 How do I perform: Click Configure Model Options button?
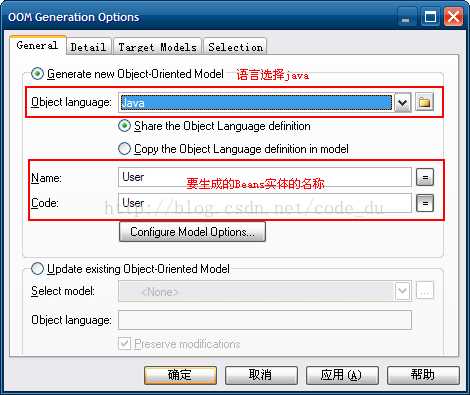(192, 232)
